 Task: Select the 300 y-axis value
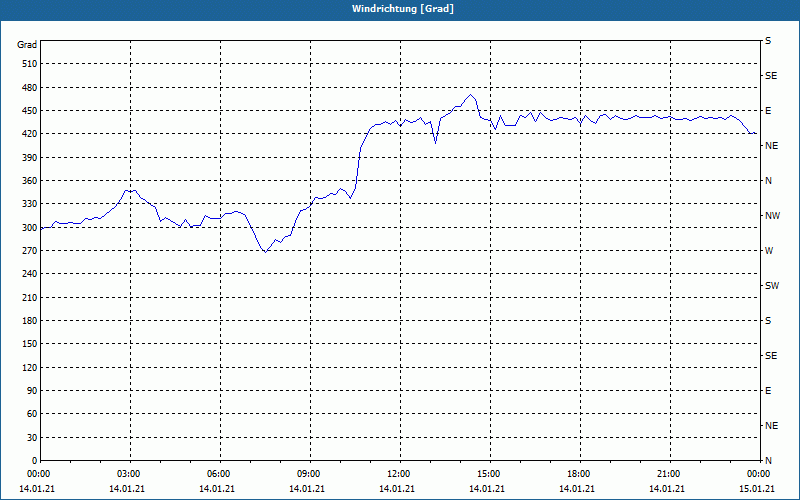30,228
